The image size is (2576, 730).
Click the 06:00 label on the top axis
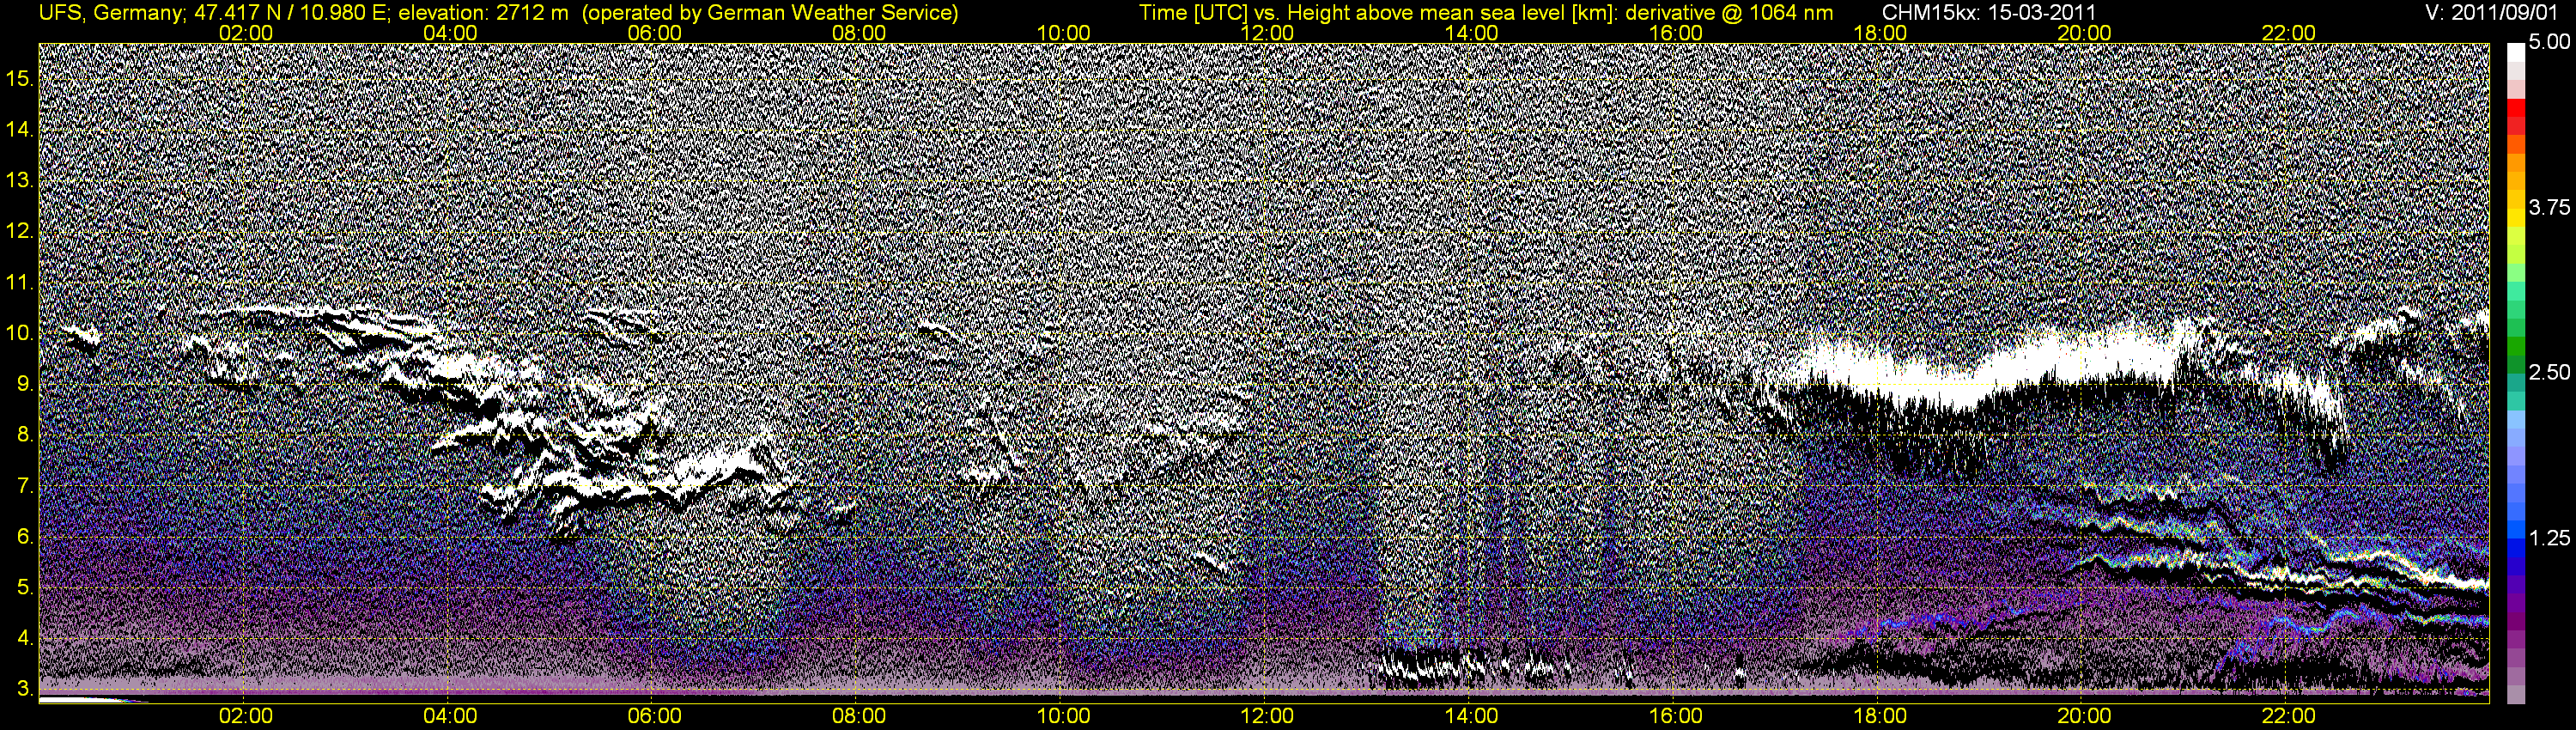(x=655, y=33)
